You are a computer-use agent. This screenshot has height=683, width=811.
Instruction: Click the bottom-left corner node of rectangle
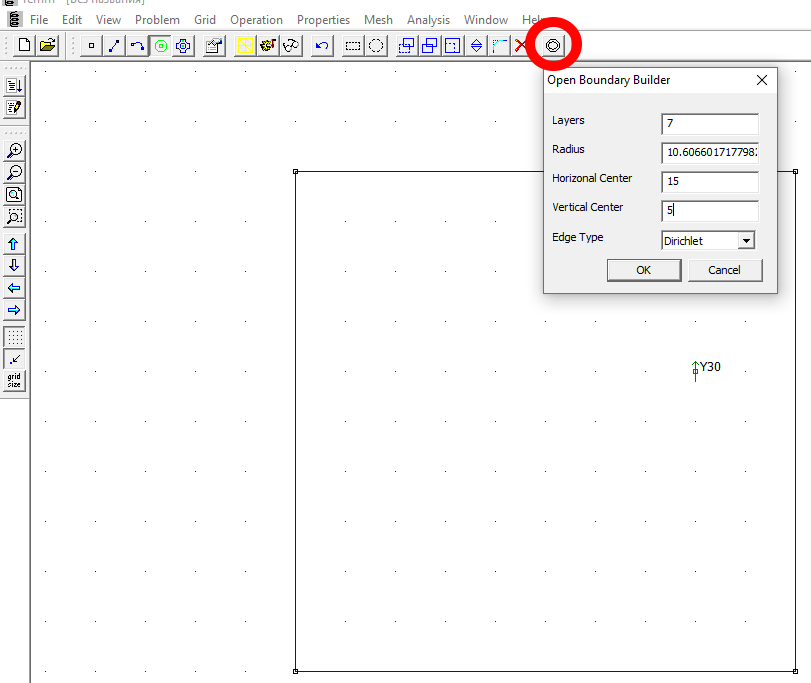click(295, 671)
